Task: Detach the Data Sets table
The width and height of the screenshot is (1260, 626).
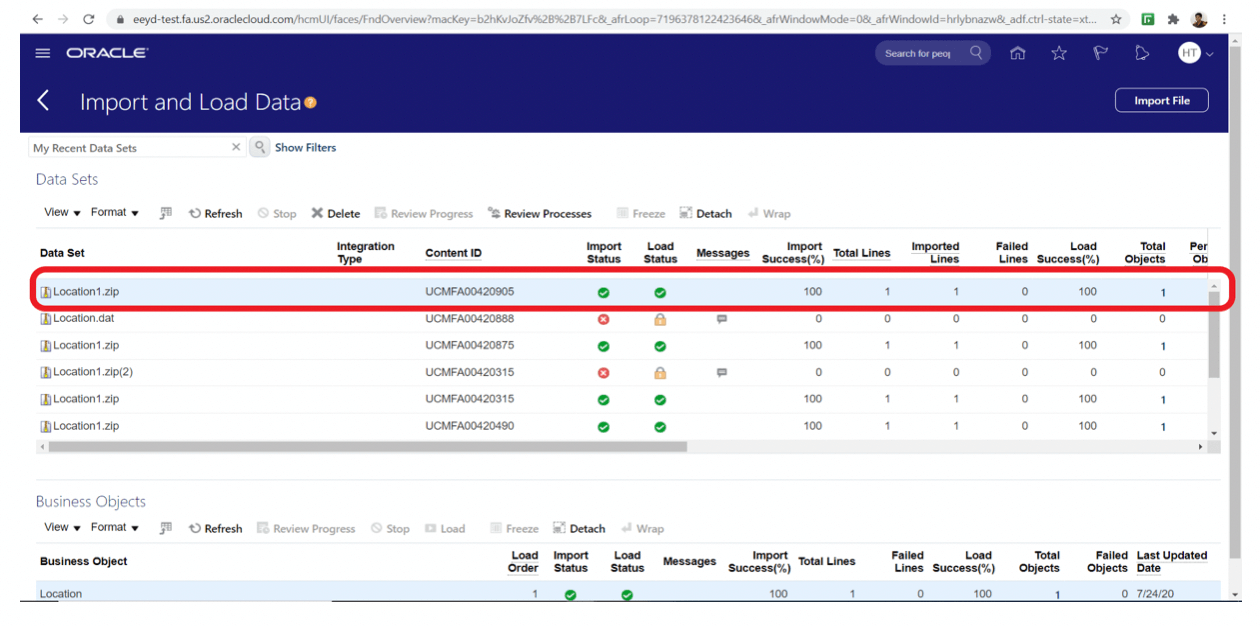Action: [706, 213]
